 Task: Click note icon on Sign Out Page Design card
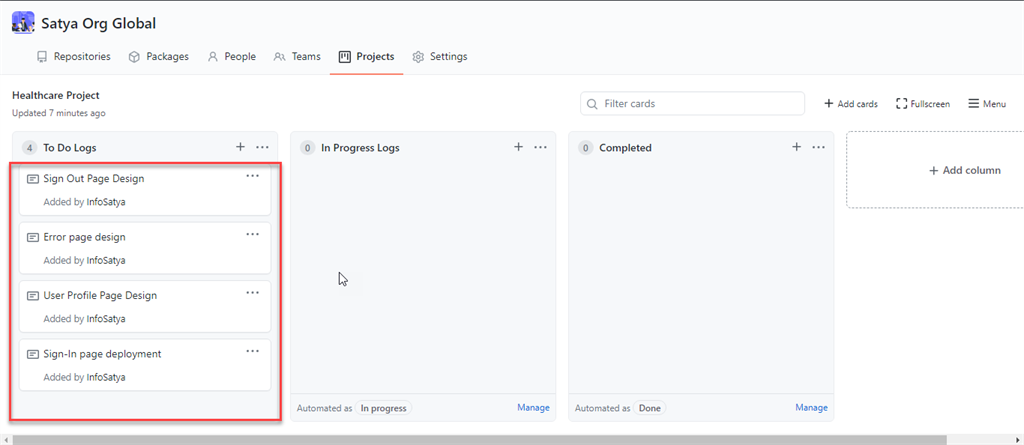(33, 179)
